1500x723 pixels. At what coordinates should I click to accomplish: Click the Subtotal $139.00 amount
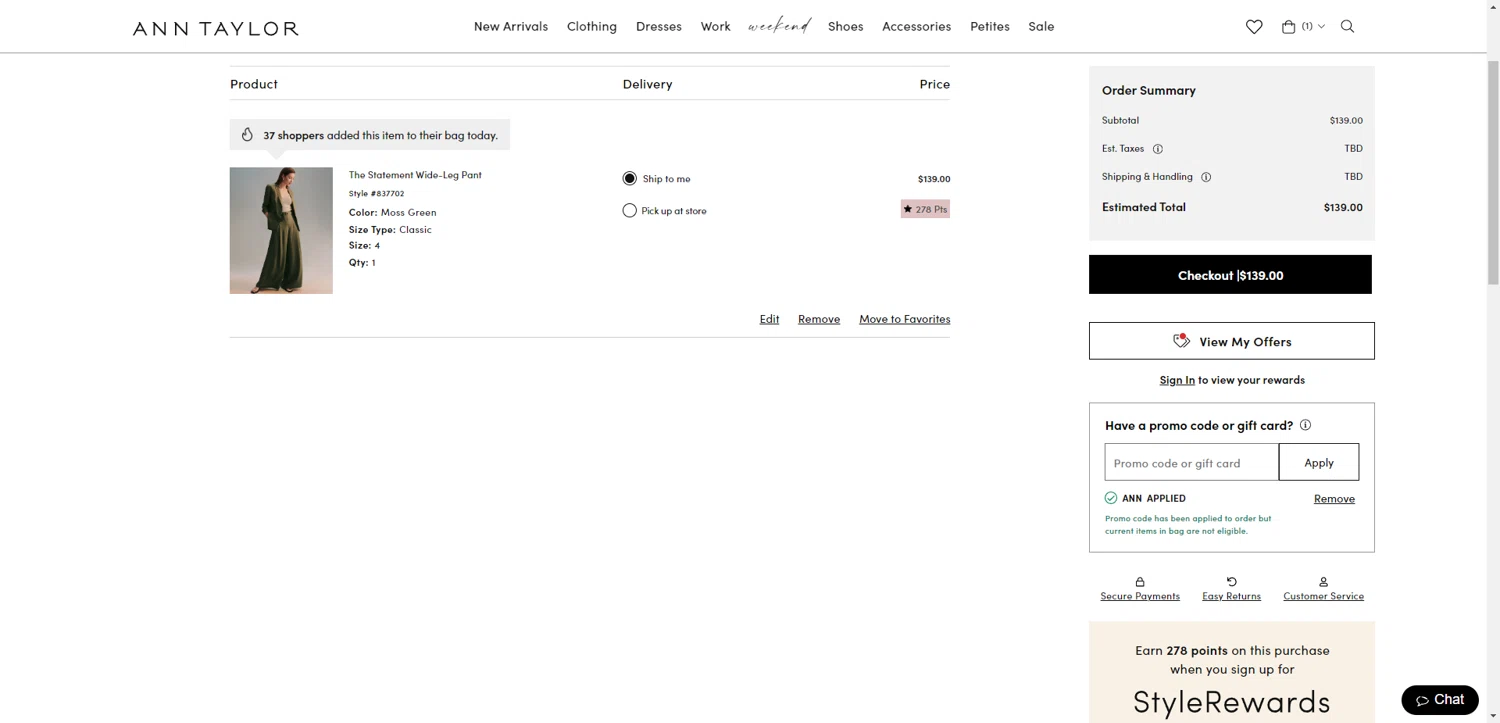pyautogui.click(x=1346, y=120)
